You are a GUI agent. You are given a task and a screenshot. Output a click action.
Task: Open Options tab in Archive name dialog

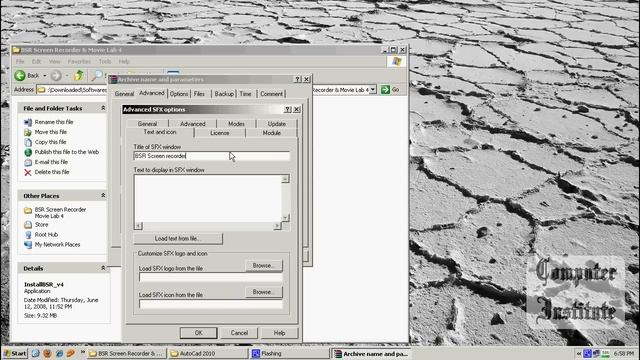pyautogui.click(x=179, y=94)
